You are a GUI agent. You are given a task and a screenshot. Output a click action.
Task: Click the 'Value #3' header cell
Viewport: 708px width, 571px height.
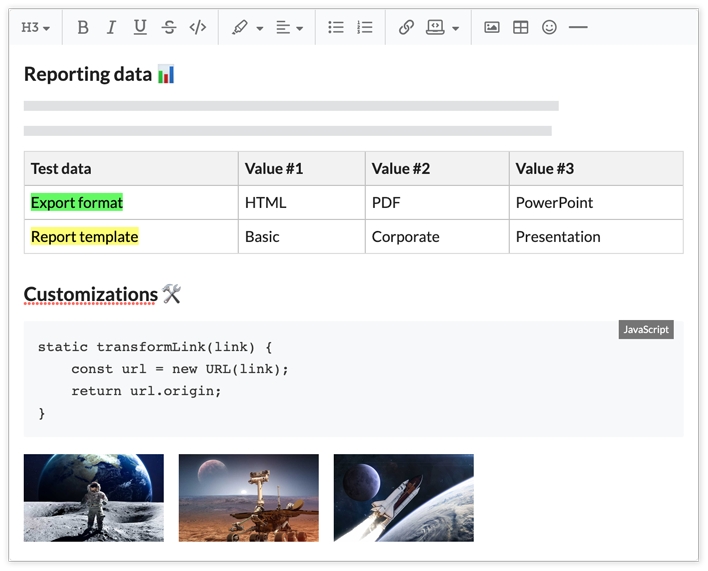pos(596,168)
